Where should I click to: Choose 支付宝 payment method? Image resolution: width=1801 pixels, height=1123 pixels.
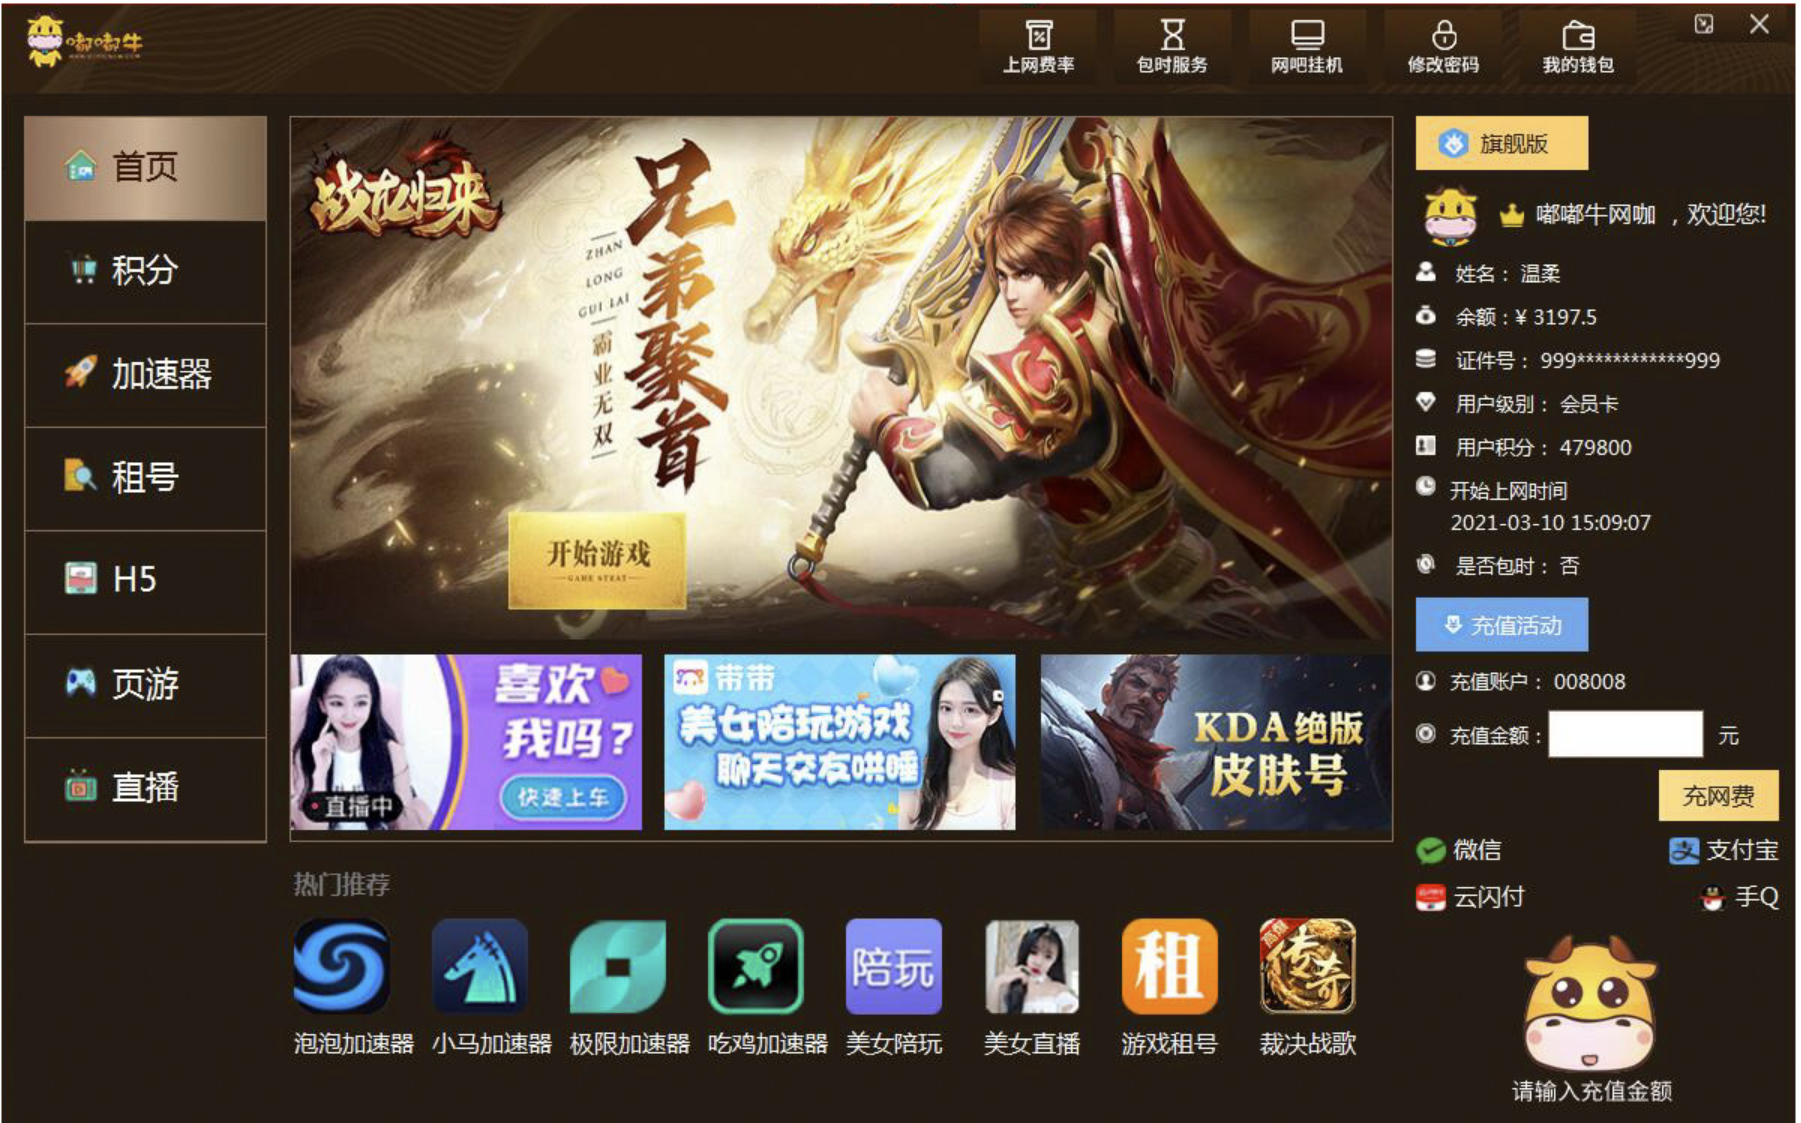1724,850
